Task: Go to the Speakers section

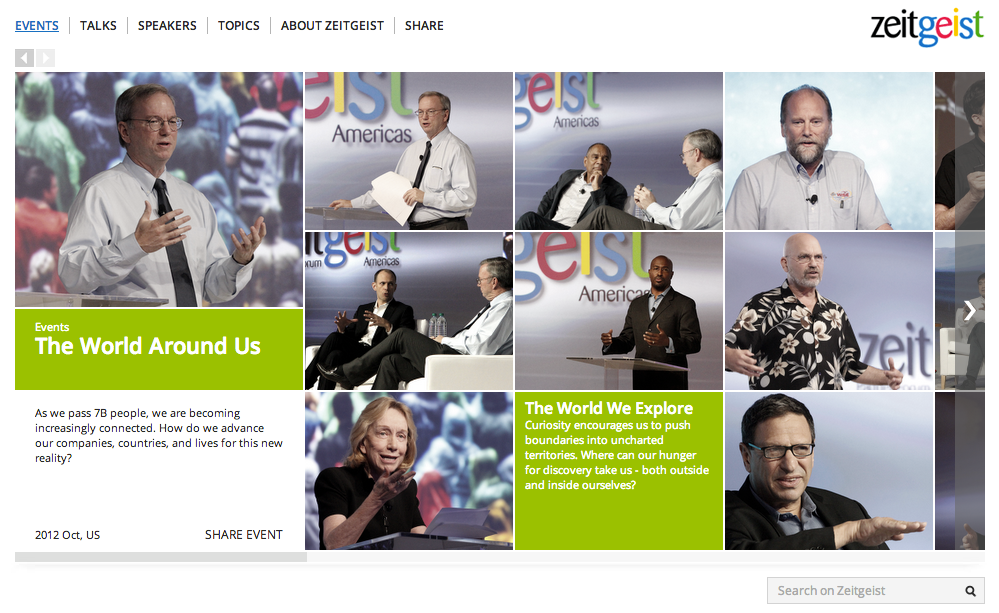Action: click(167, 26)
